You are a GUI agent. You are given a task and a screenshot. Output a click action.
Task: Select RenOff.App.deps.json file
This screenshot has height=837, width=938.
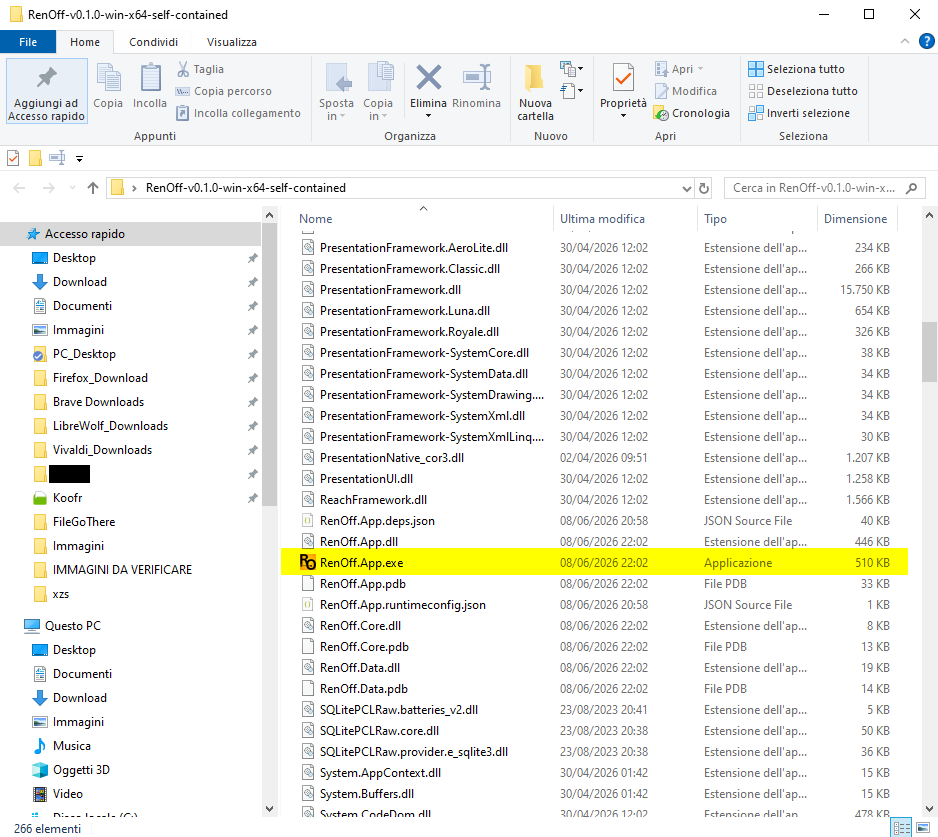377,521
